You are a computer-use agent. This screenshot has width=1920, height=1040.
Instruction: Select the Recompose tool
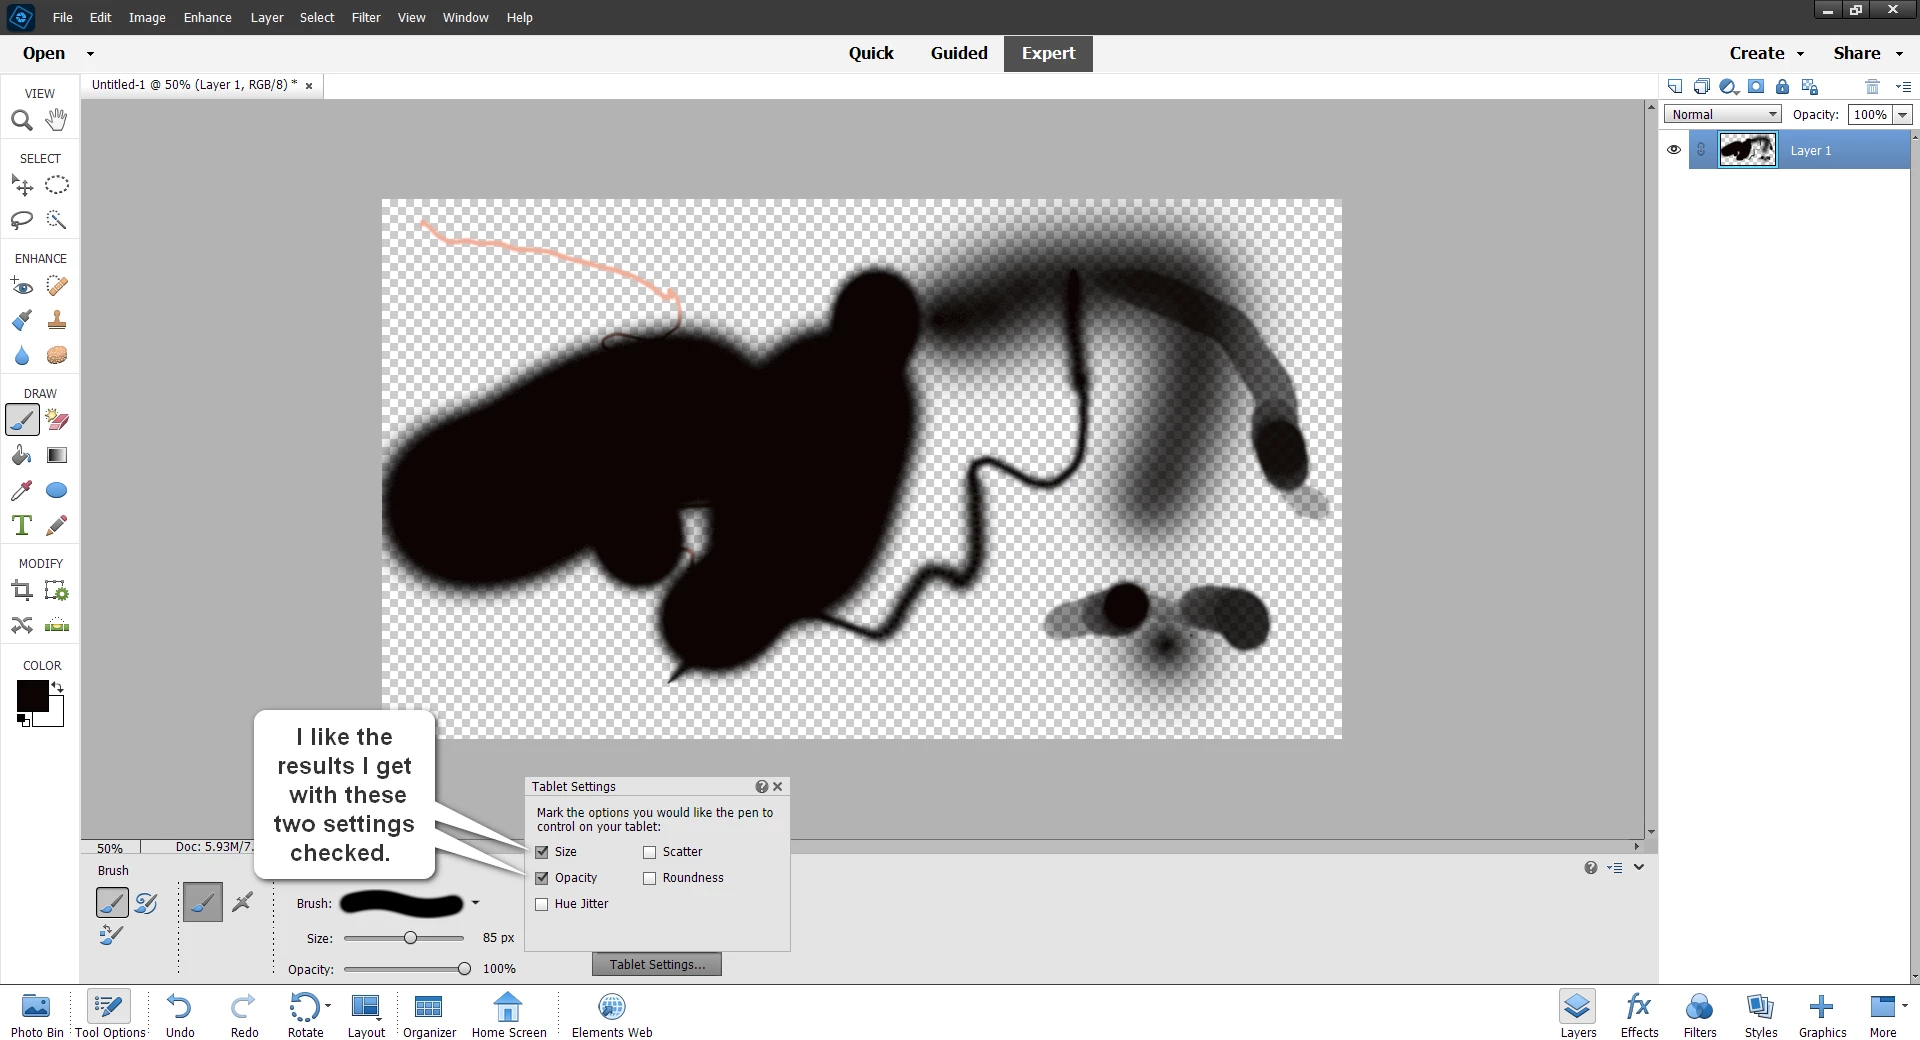point(57,591)
